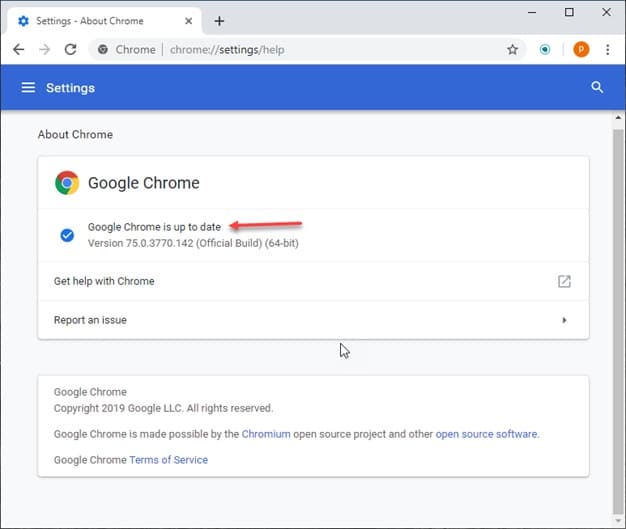Open Get help with Chrome

[x=313, y=281]
